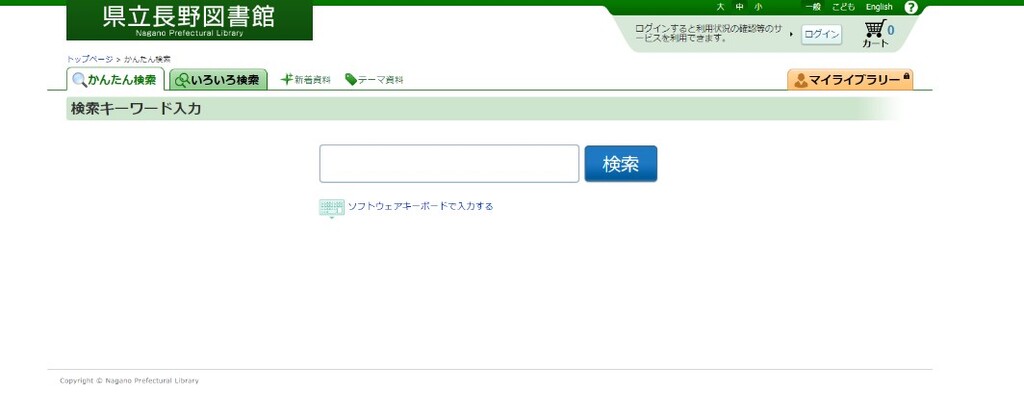This screenshot has width=1024, height=393.
Task: Go to トップページ breadcrumb link
Action: point(89,59)
